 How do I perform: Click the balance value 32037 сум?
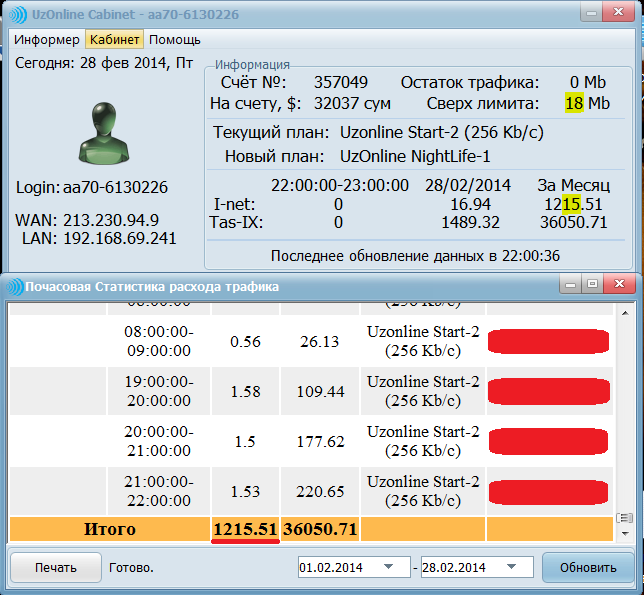pos(352,103)
